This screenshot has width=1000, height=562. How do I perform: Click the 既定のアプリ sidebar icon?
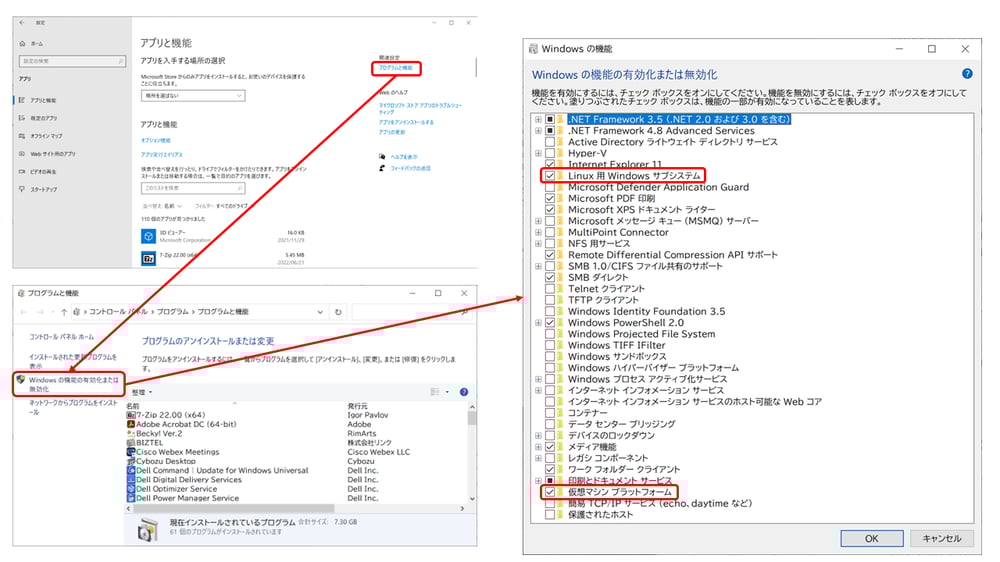22,118
